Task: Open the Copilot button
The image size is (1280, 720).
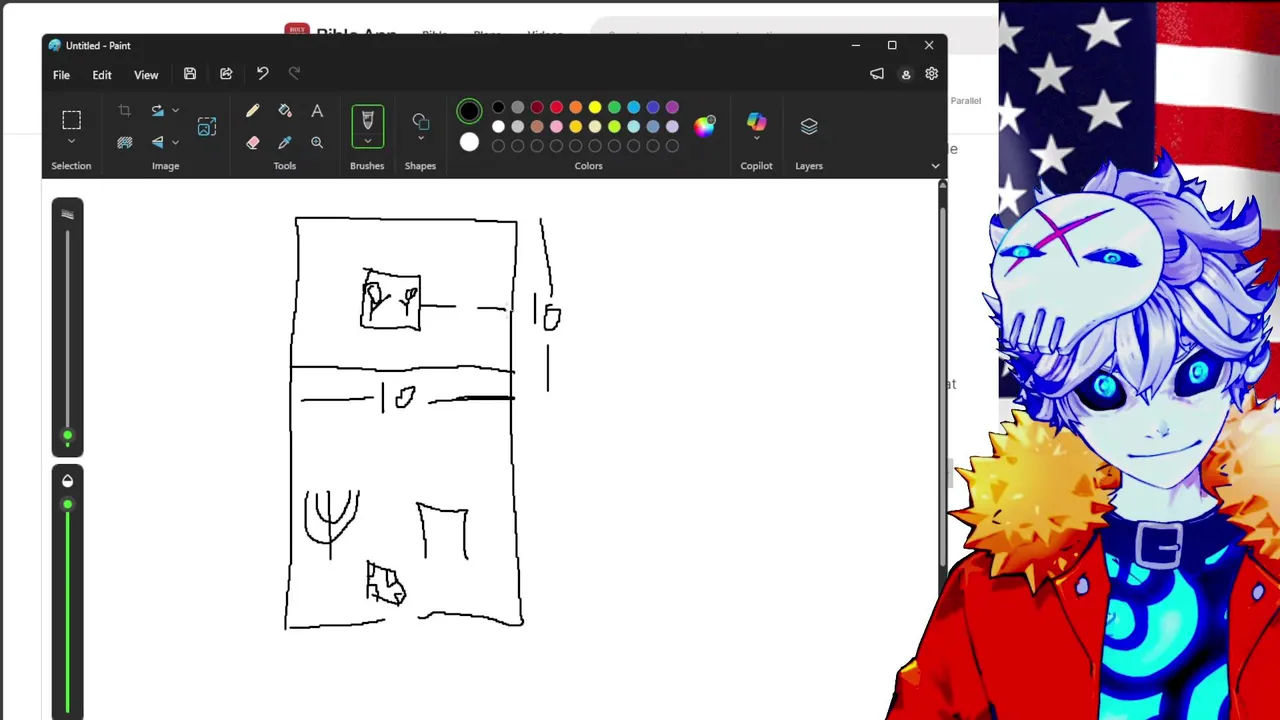Action: 756,121
